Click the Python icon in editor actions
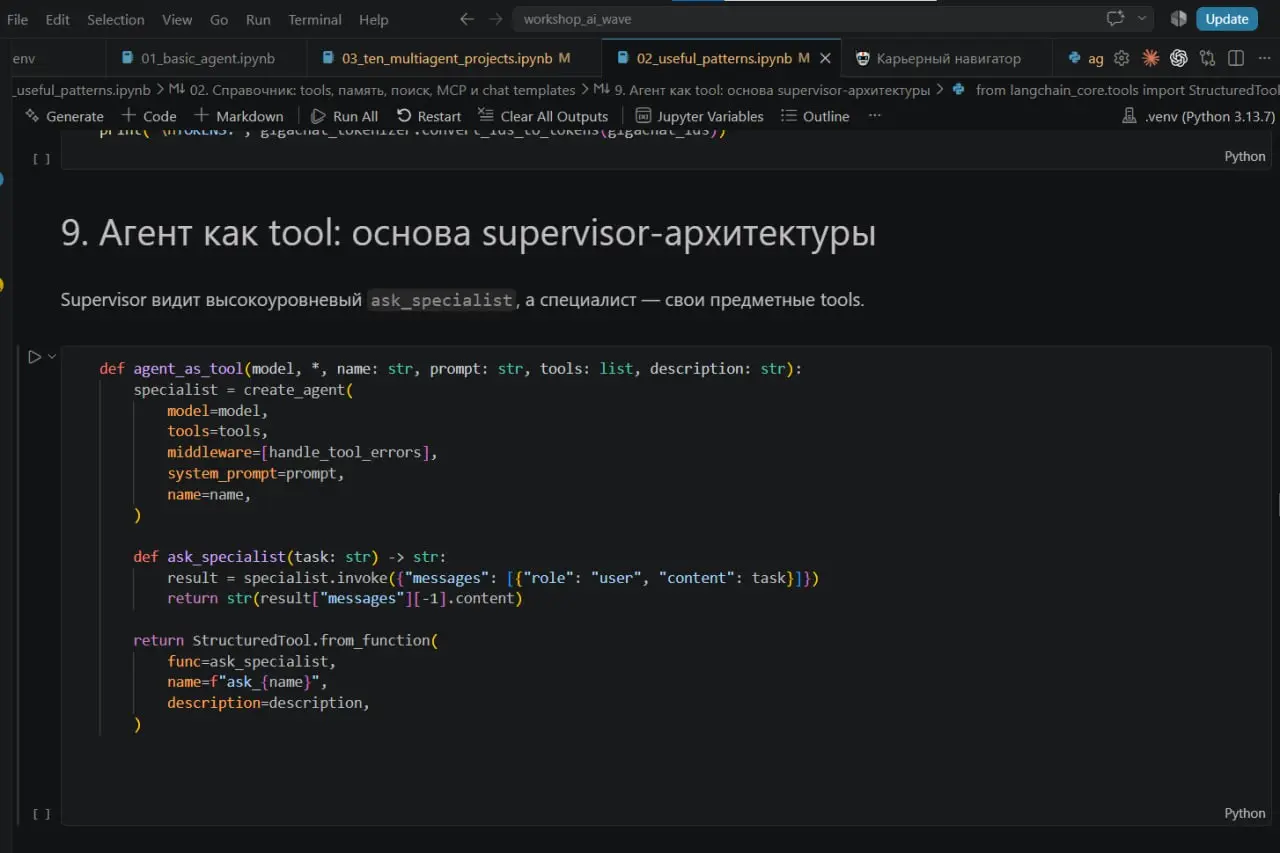The height and width of the screenshot is (853, 1280). 1074,58
